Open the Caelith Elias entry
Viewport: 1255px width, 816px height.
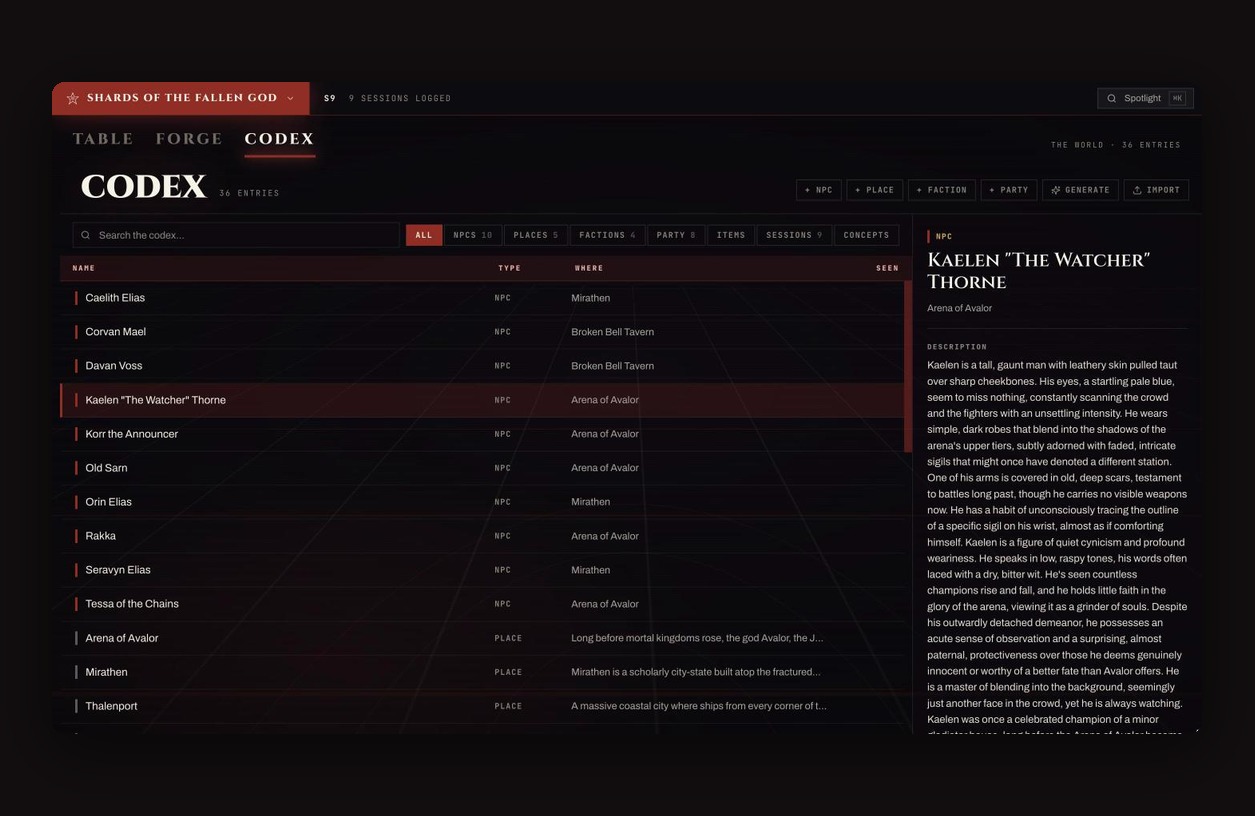[482, 298]
